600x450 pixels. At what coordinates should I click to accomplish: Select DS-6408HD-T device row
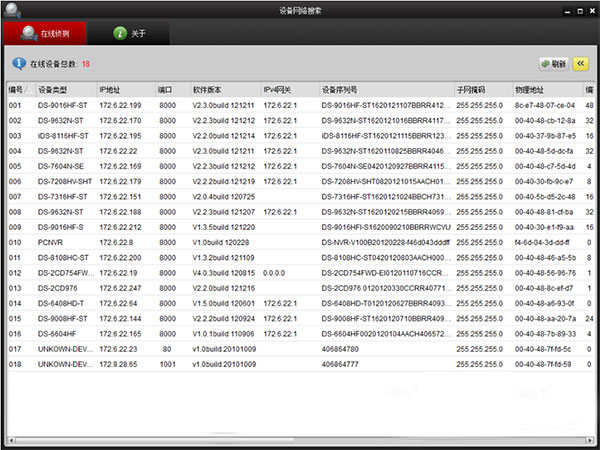click(300, 303)
